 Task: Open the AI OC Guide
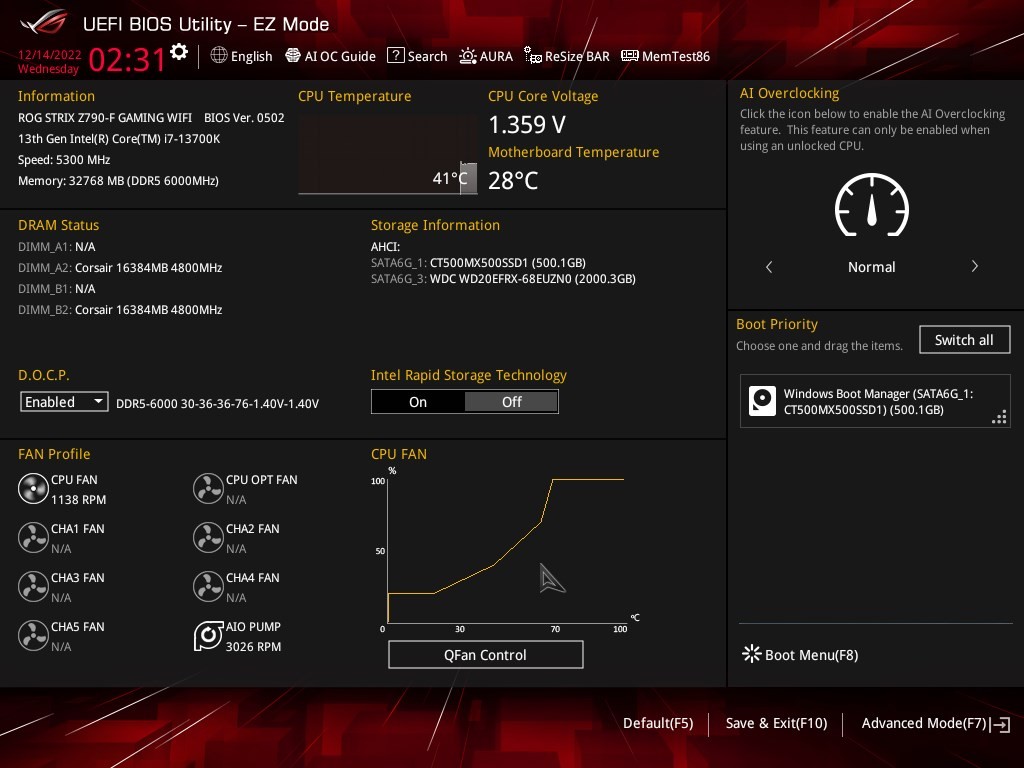tap(330, 56)
